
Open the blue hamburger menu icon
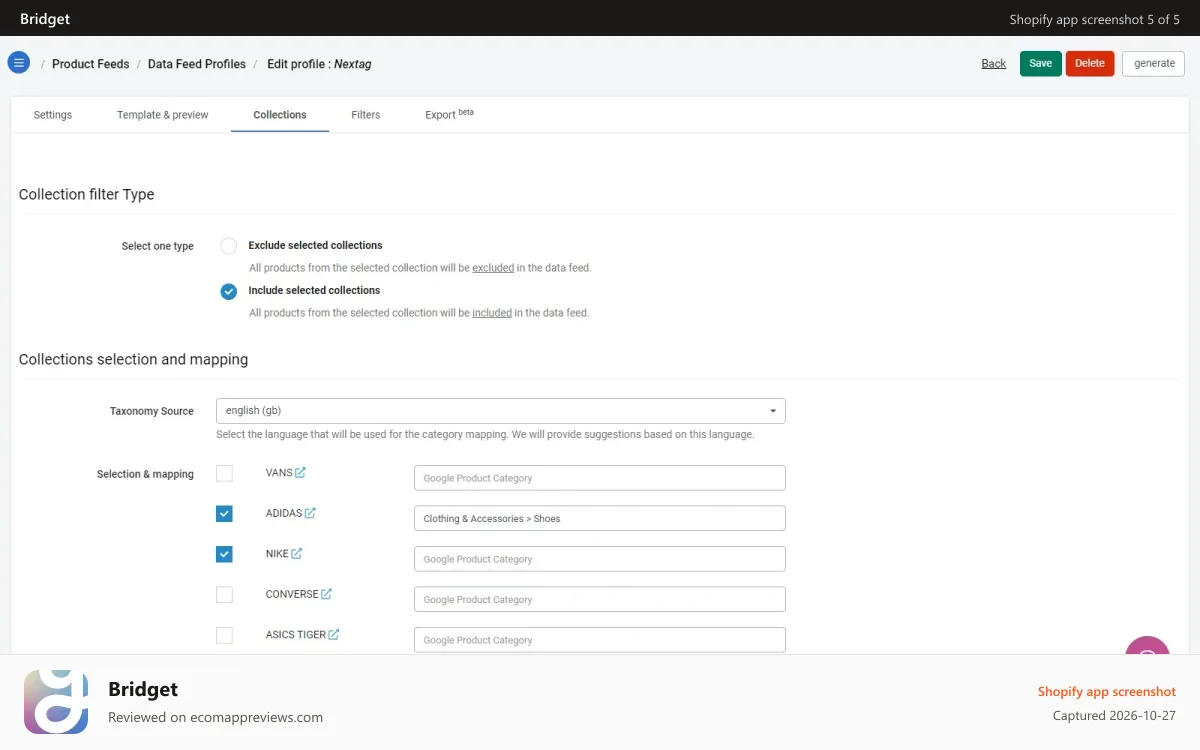tap(18, 62)
